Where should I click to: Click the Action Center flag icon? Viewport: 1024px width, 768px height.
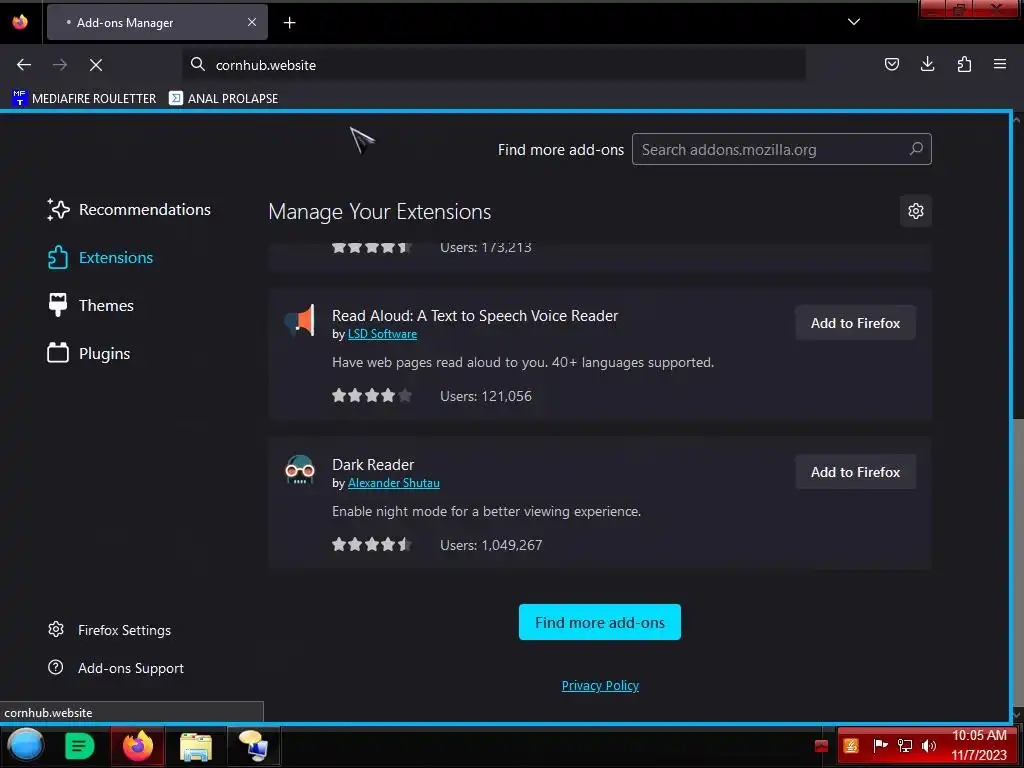[x=880, y=746]
